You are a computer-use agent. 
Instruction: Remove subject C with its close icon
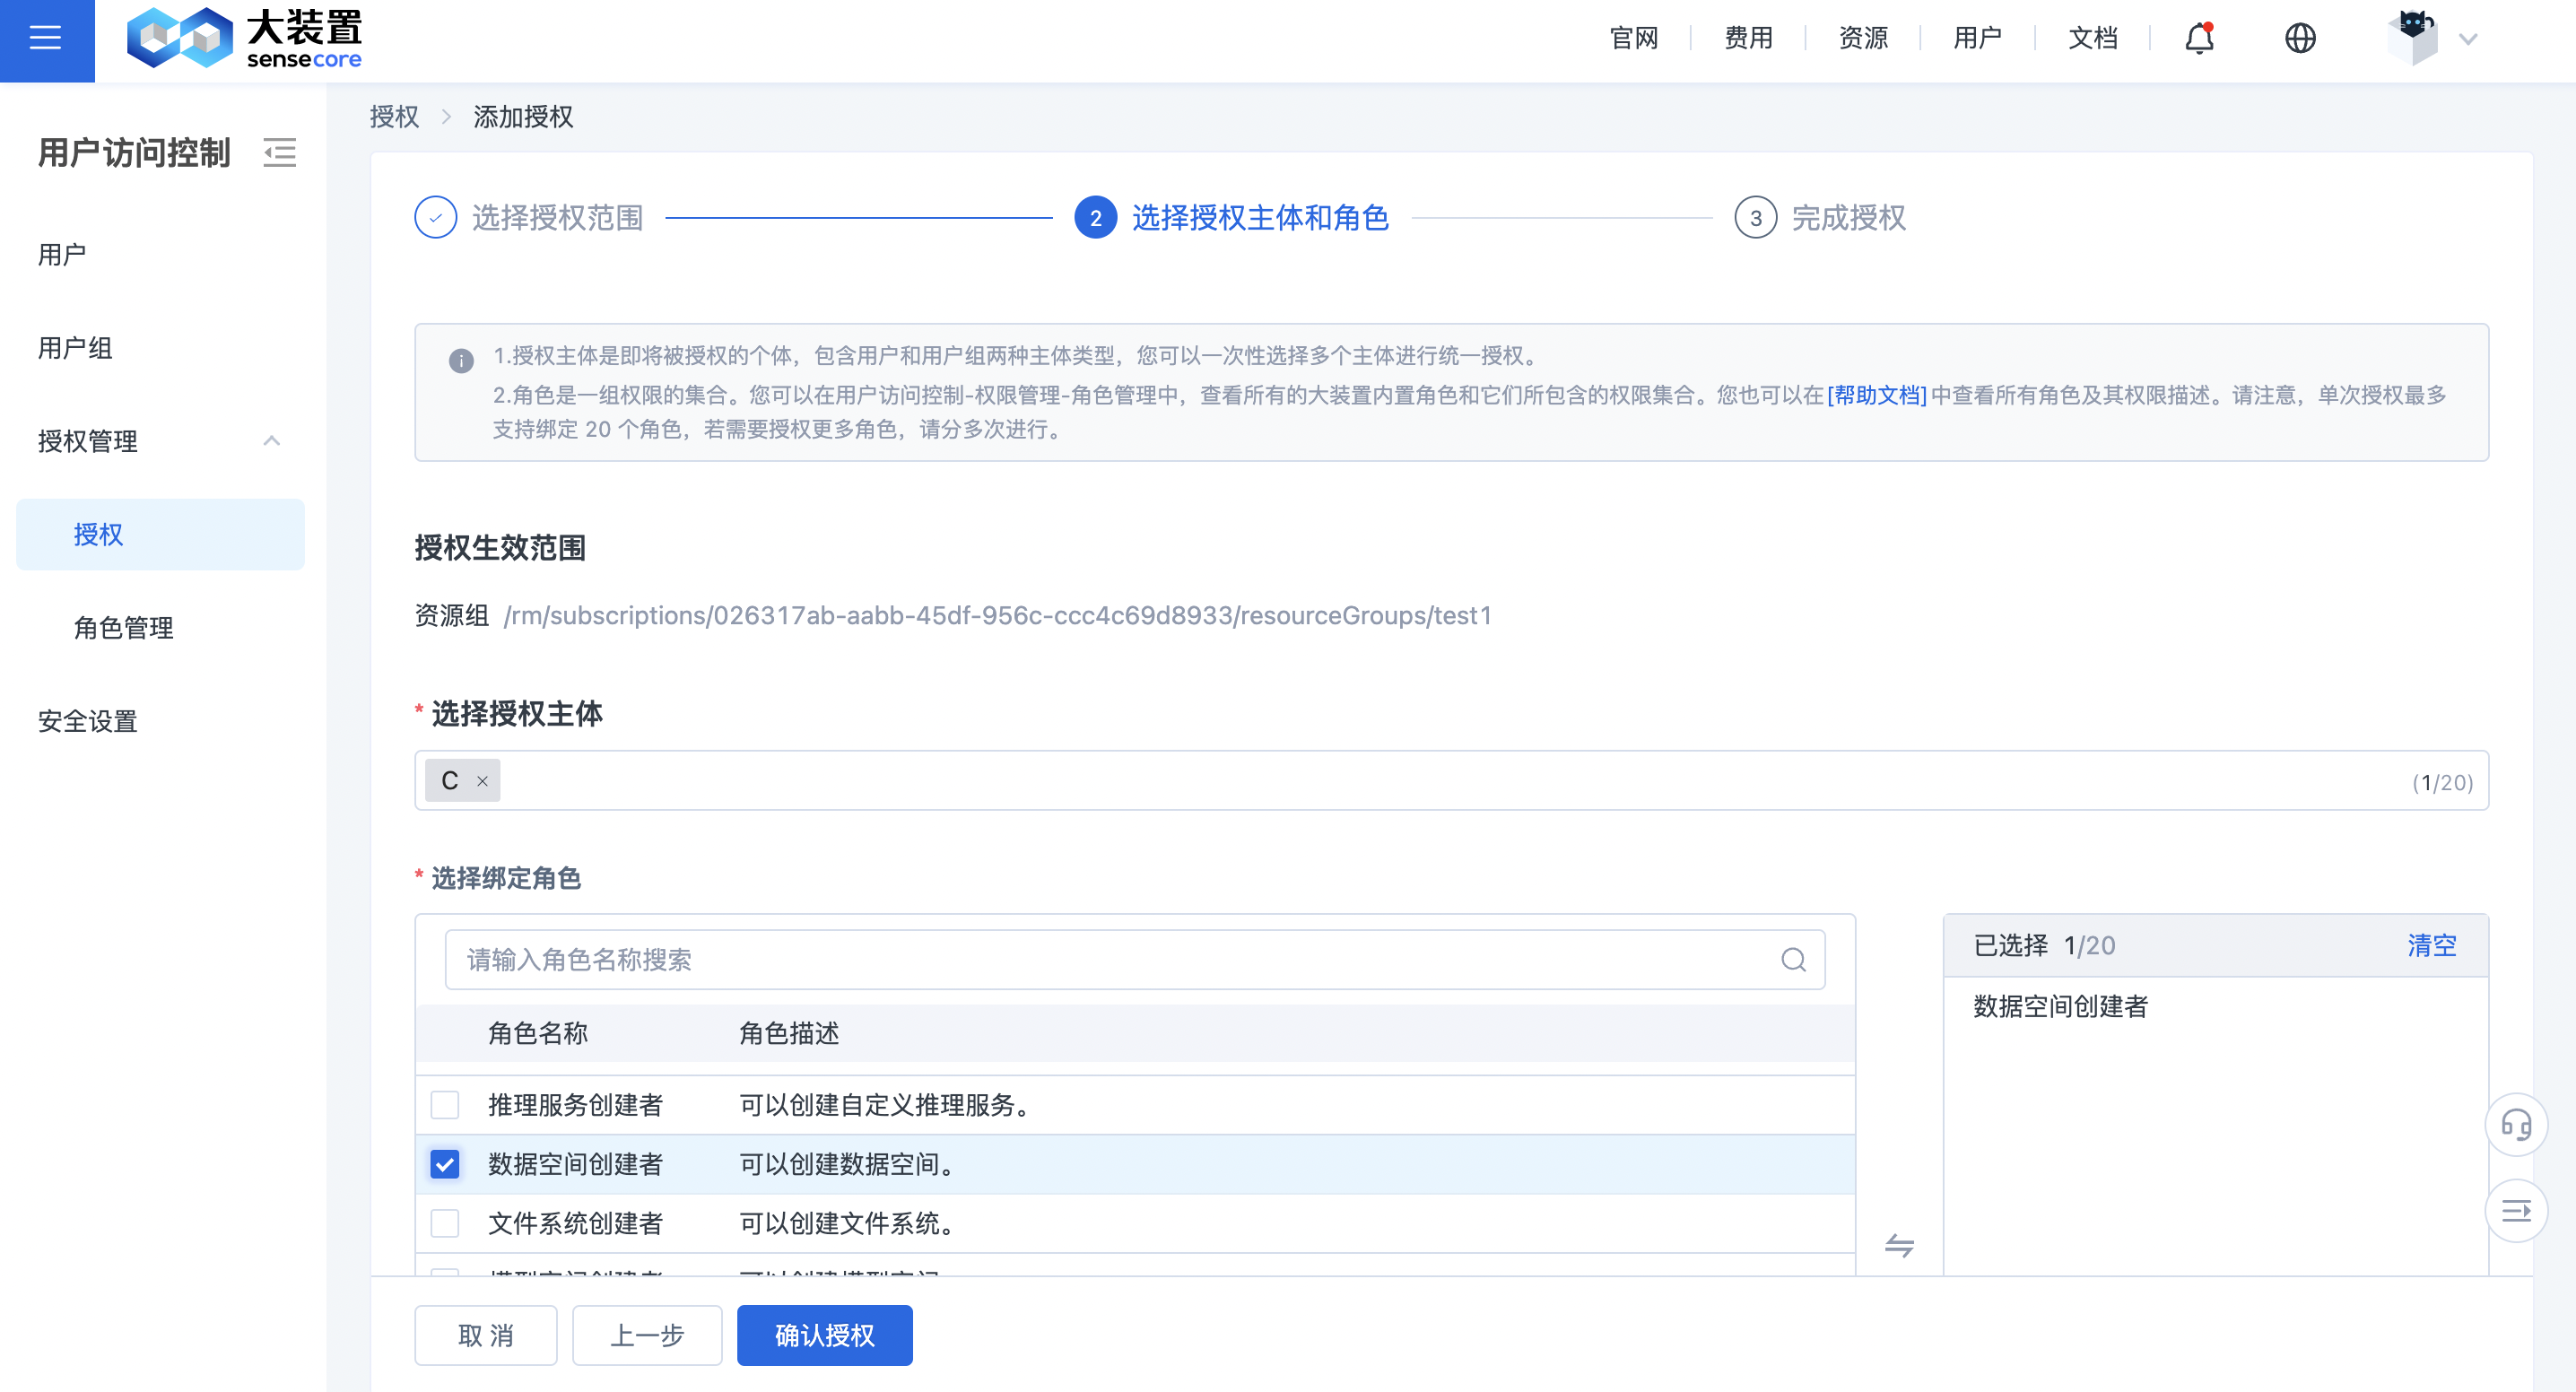(482, 780)
